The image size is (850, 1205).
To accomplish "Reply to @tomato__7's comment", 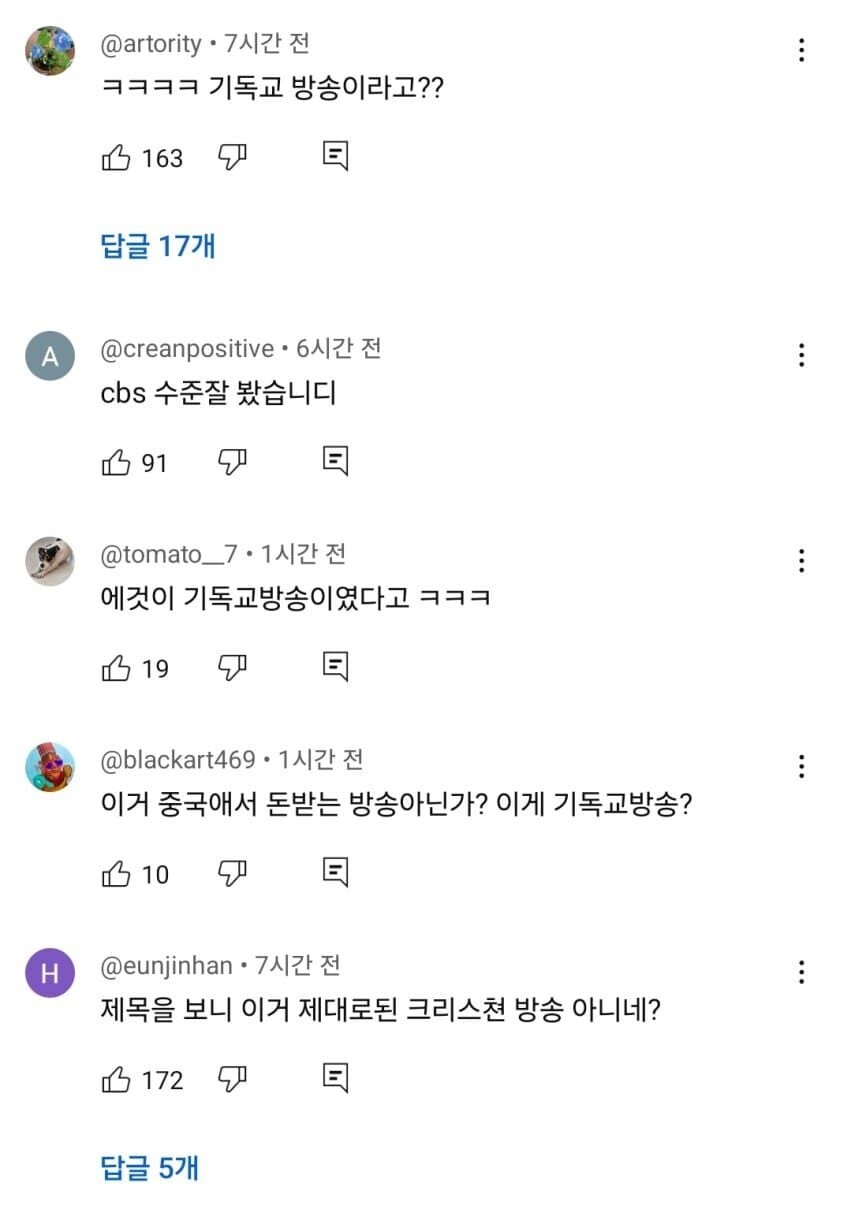I will [336, 667].
